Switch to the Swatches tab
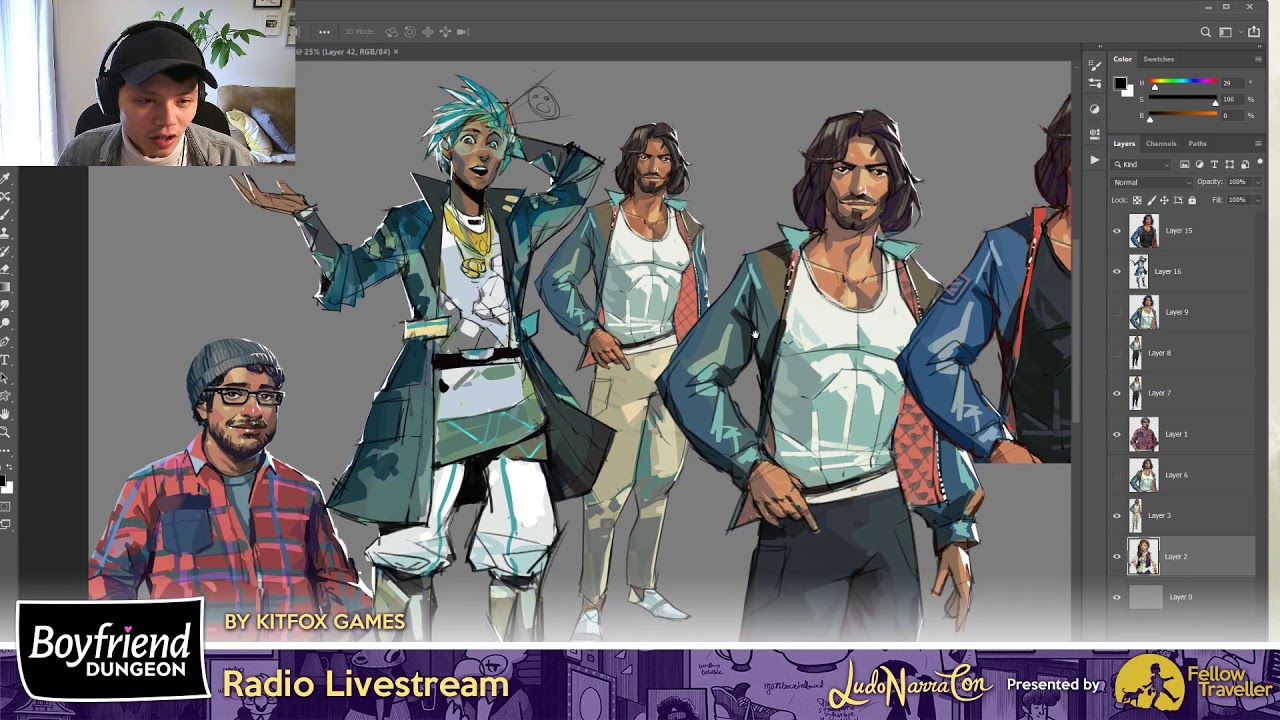 point(1159,59)
